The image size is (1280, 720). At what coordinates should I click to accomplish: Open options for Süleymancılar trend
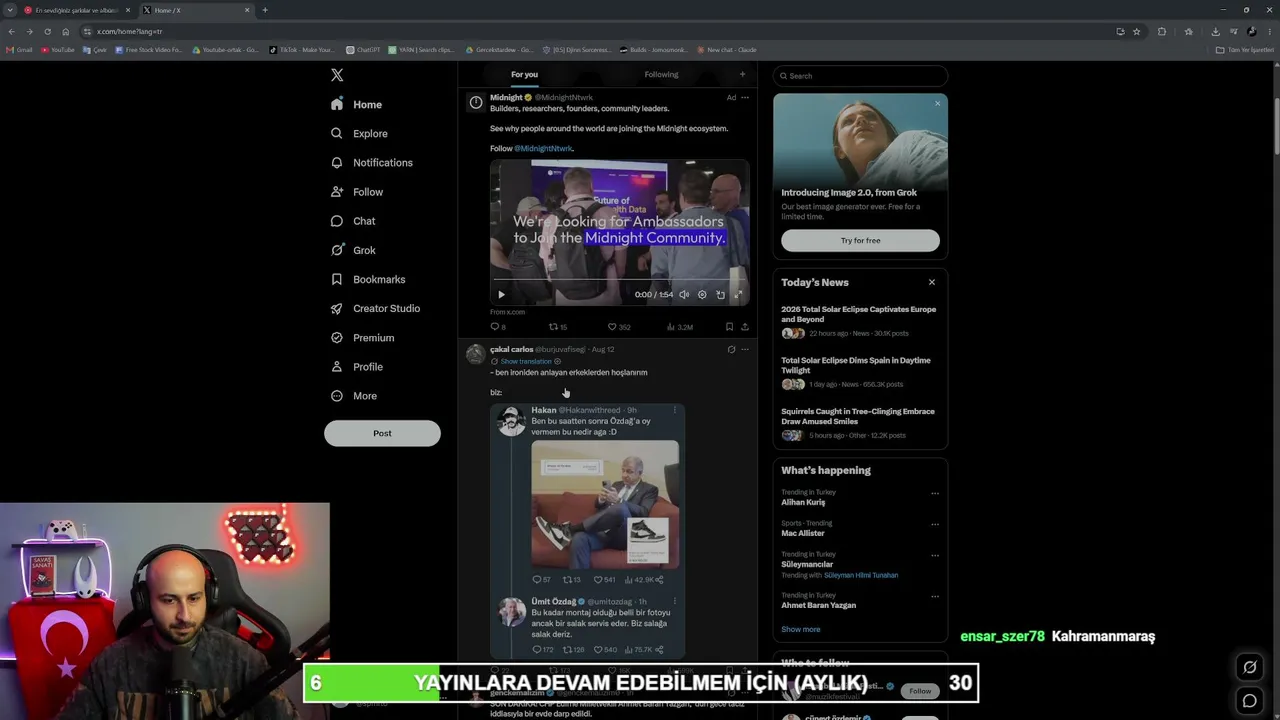coord(935,555)
